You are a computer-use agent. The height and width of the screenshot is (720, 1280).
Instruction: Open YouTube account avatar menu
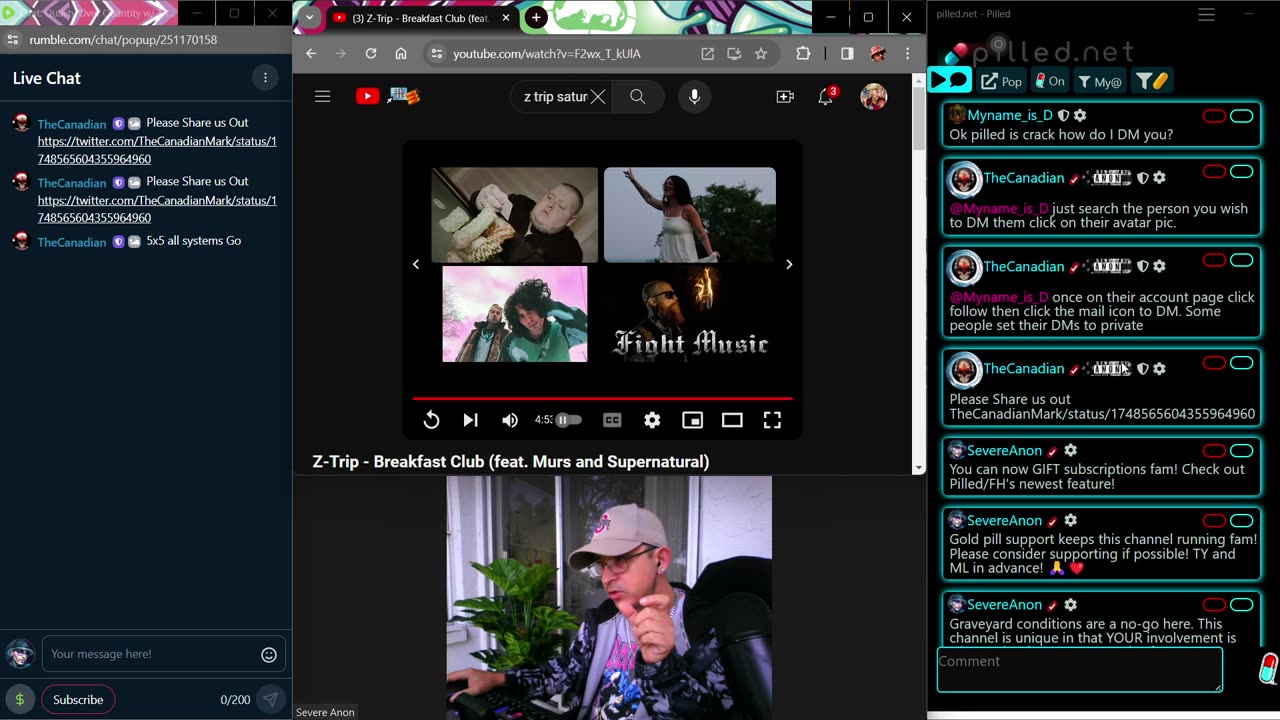(x=873, y=96)
